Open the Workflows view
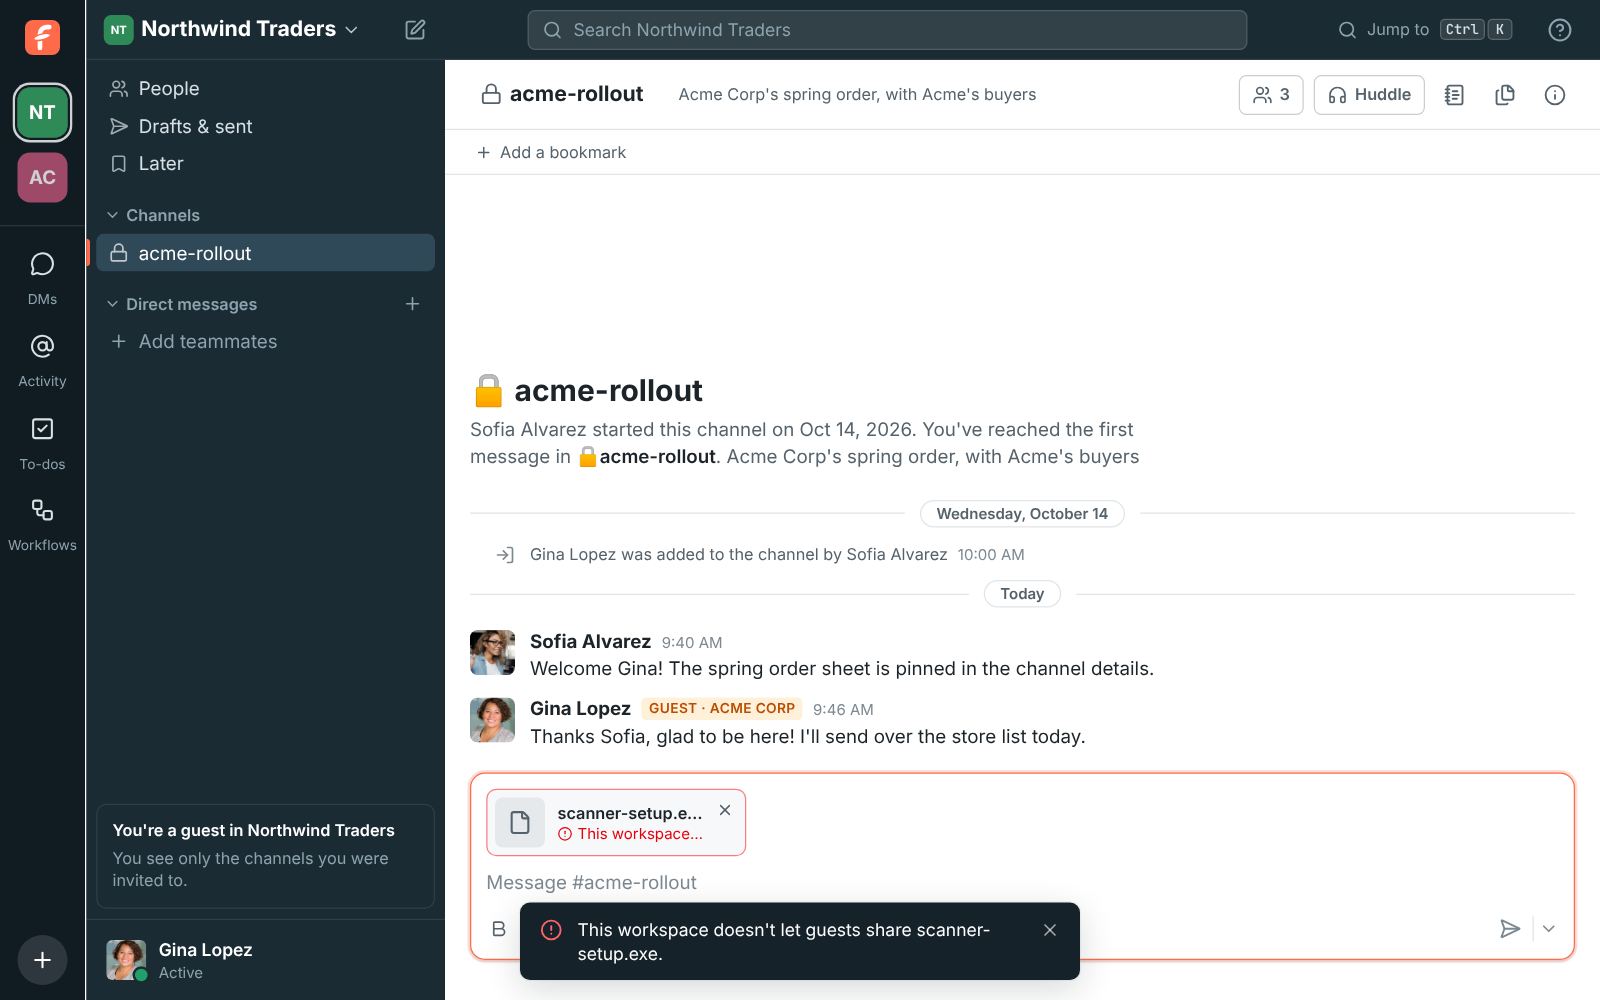 (x=42, y=525)
